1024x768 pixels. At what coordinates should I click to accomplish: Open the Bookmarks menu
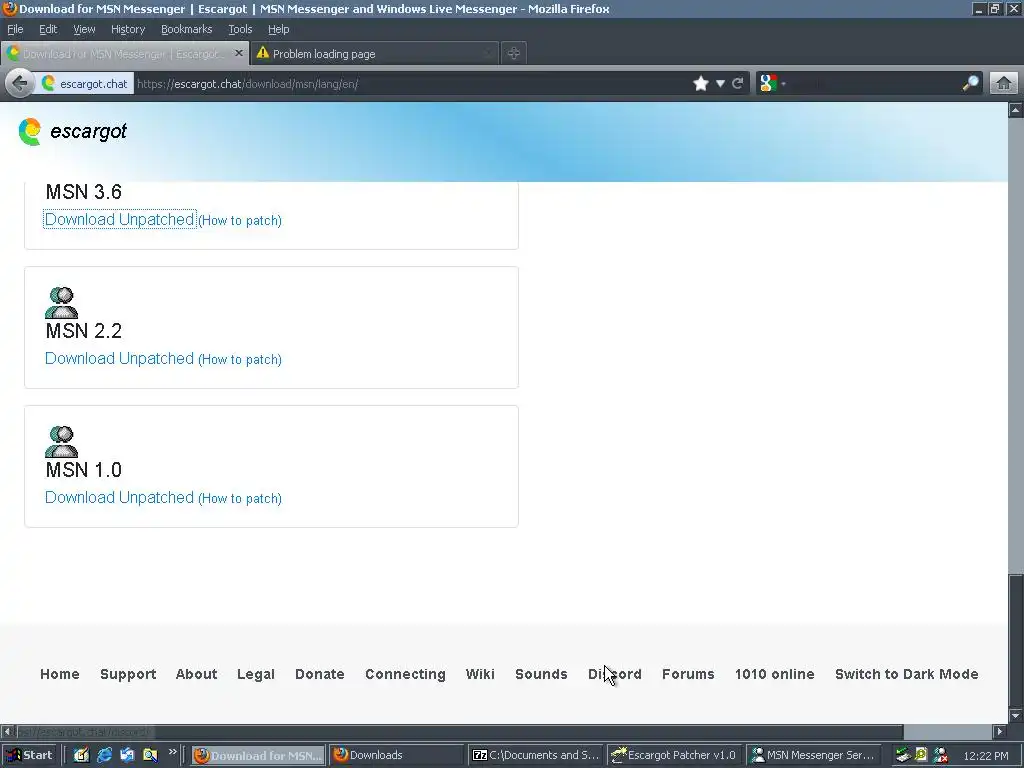(187, 29)
